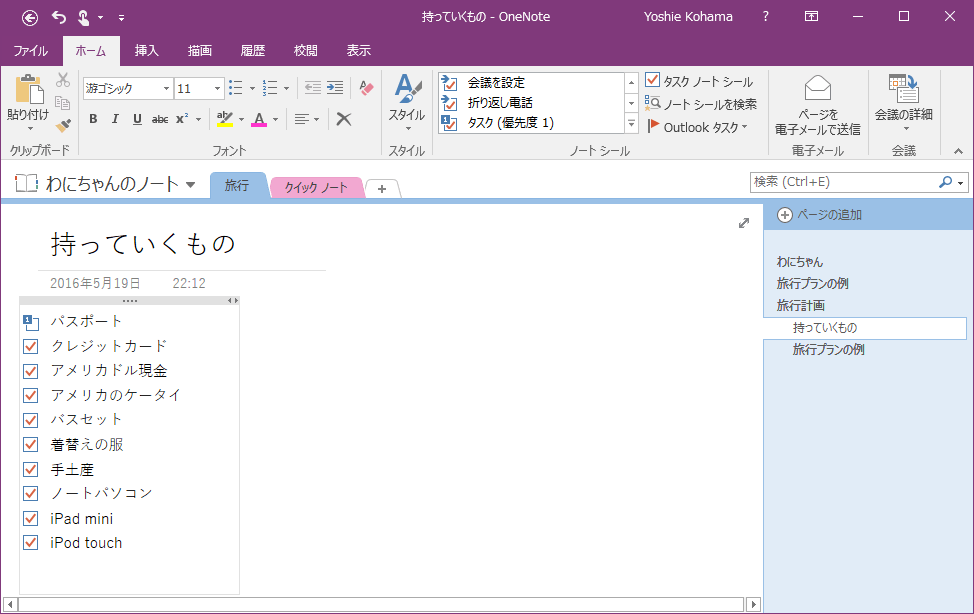
Task: Uncheck the ノートパソコン checkbox
Action: pos(30,493)
